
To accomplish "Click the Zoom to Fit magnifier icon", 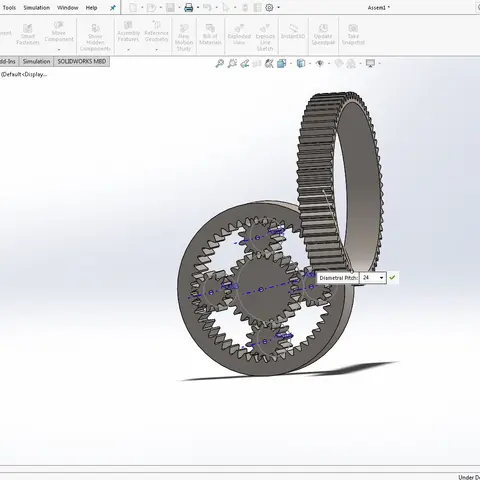I will 220,63.
